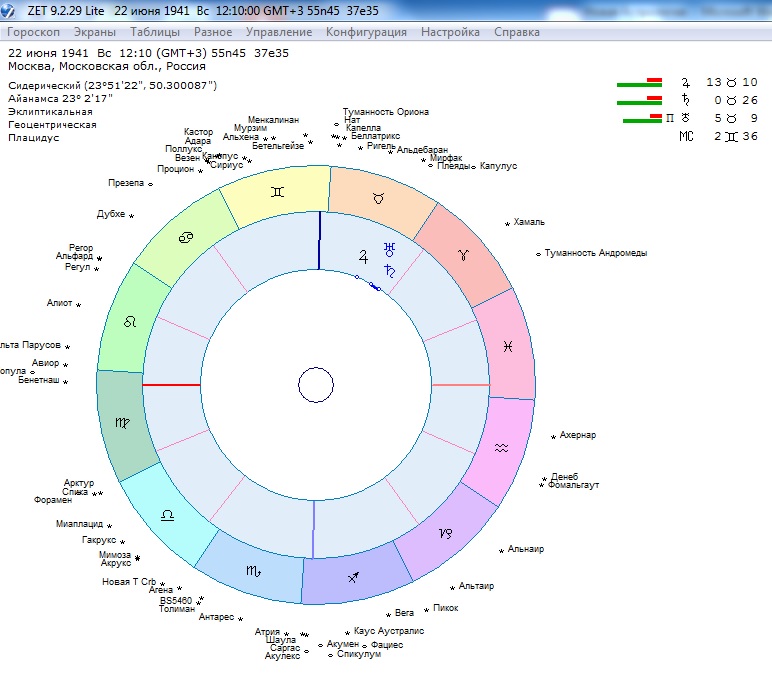Click the Libra sign on the wheel
The height and width of the screenshot is (676, 772).
click(x=167, y=515)
